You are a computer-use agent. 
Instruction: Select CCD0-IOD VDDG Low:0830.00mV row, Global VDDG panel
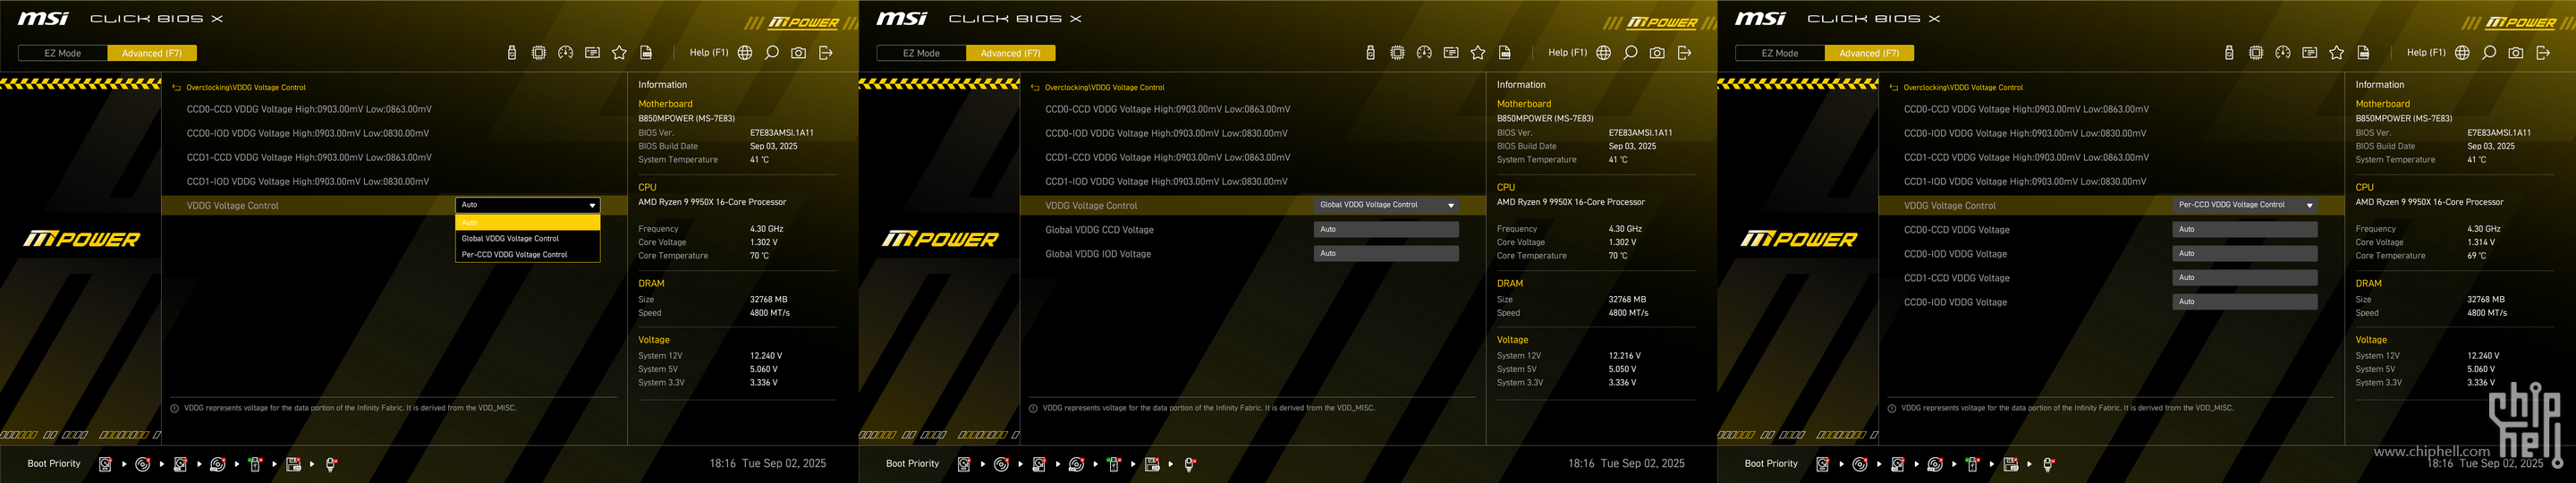coord(1166,133)
